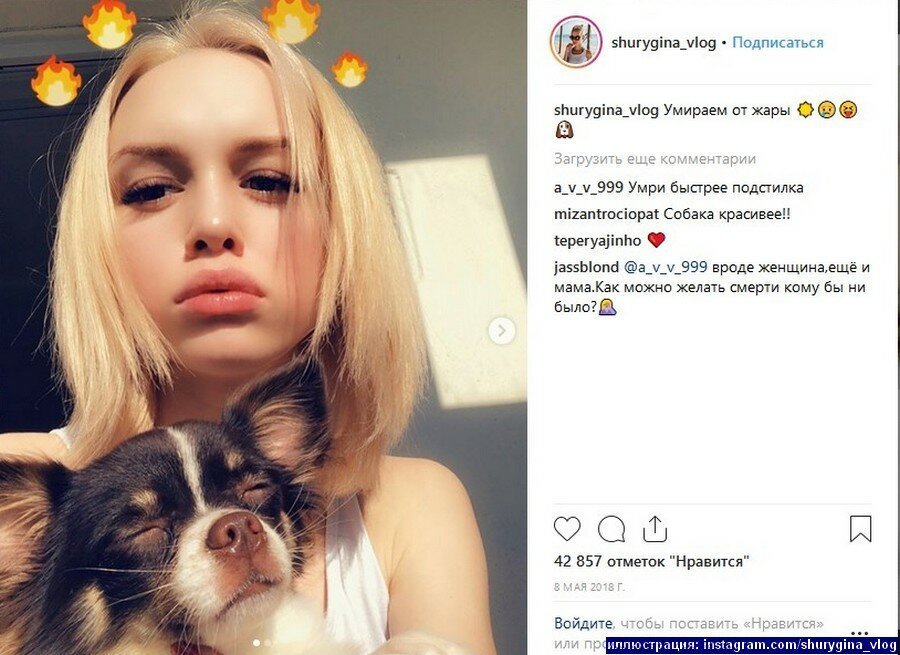The image size is (900, 655).
Task: Click the @a_v_v_999 mention in reply
Action: 665,268
